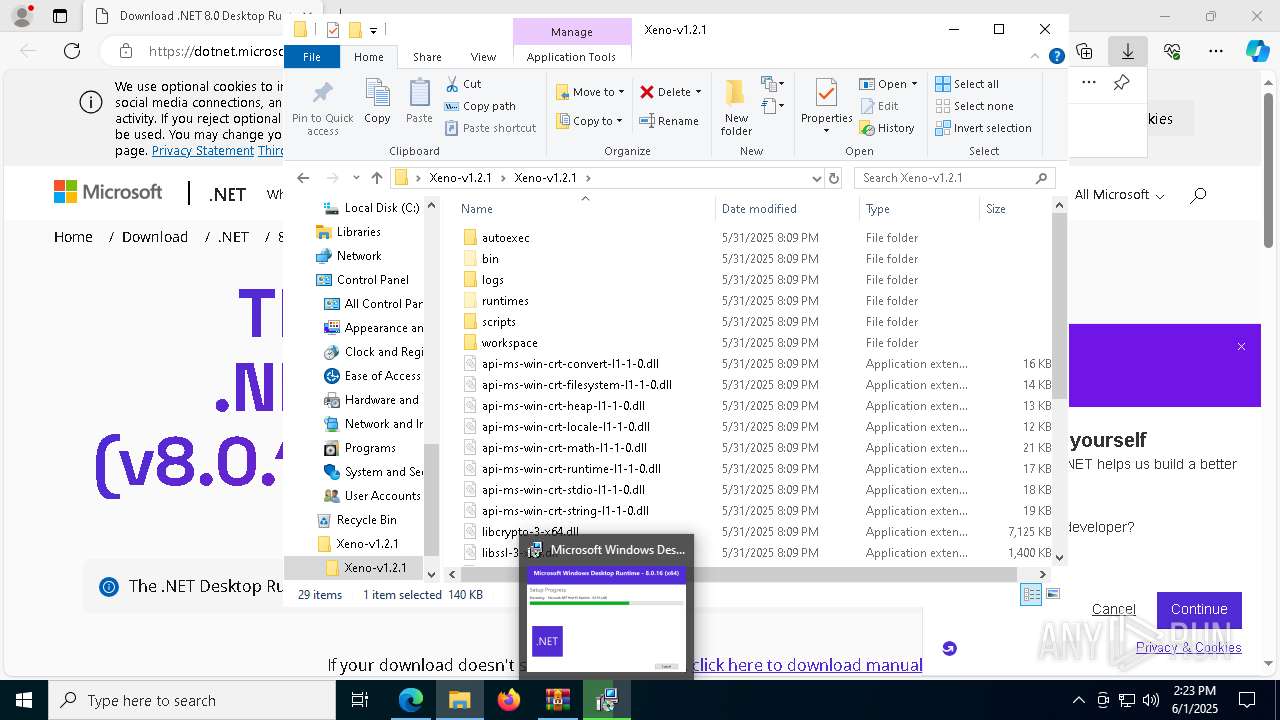Expand Explorer address bar history dropdown
The width and height of the screenshot is (1280, 720).
tap(816, 178)
